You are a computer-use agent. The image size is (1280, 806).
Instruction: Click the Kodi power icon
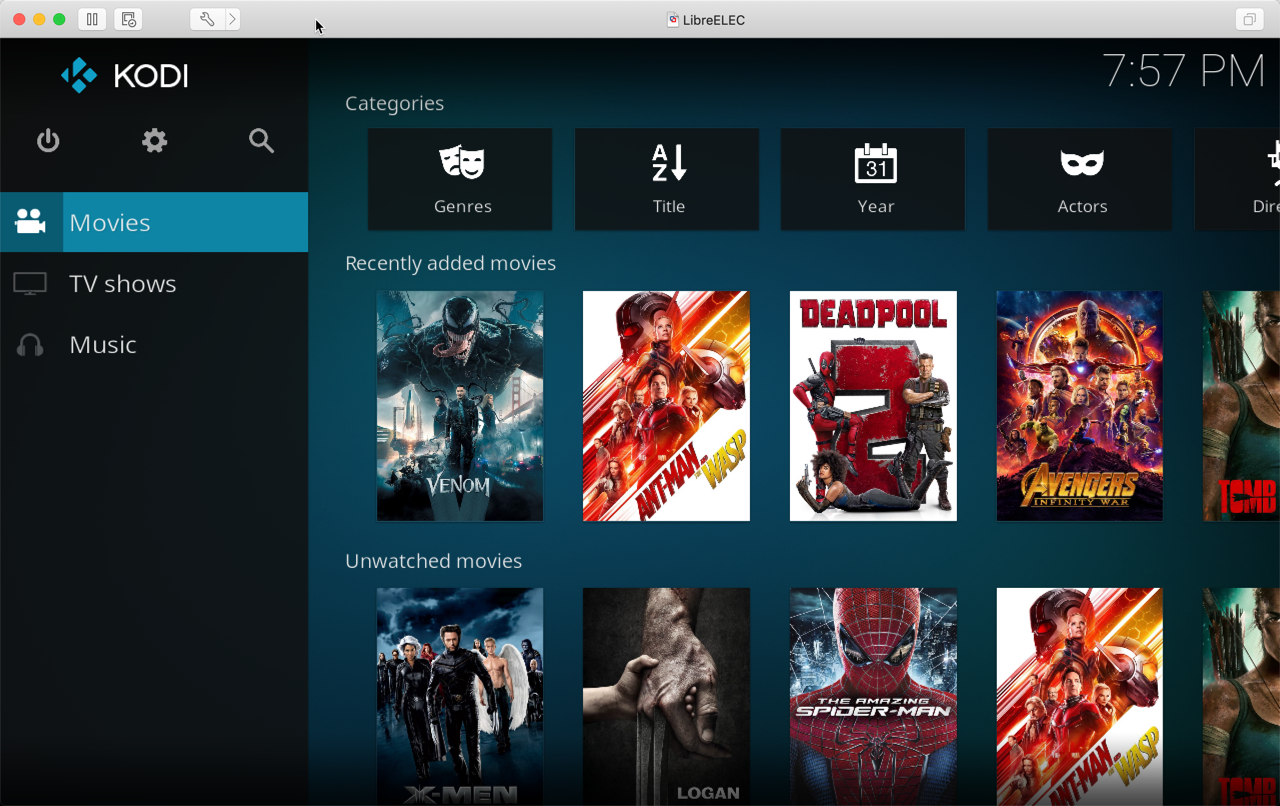(48, 141)
